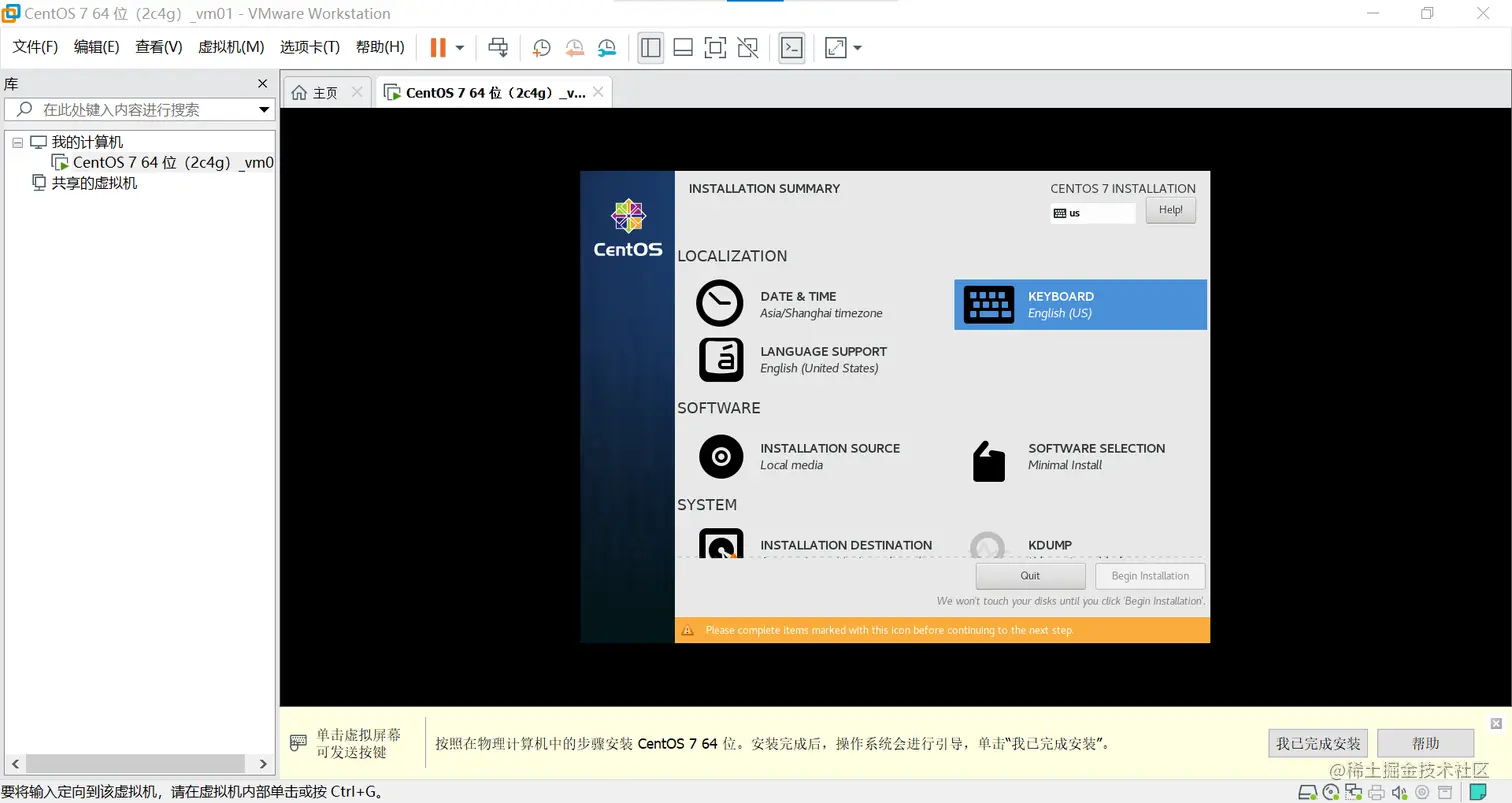The height and width of the screenshot is (803, 1512).
Task: Click the orange warning triangle icon
Action: coord(688,630)
